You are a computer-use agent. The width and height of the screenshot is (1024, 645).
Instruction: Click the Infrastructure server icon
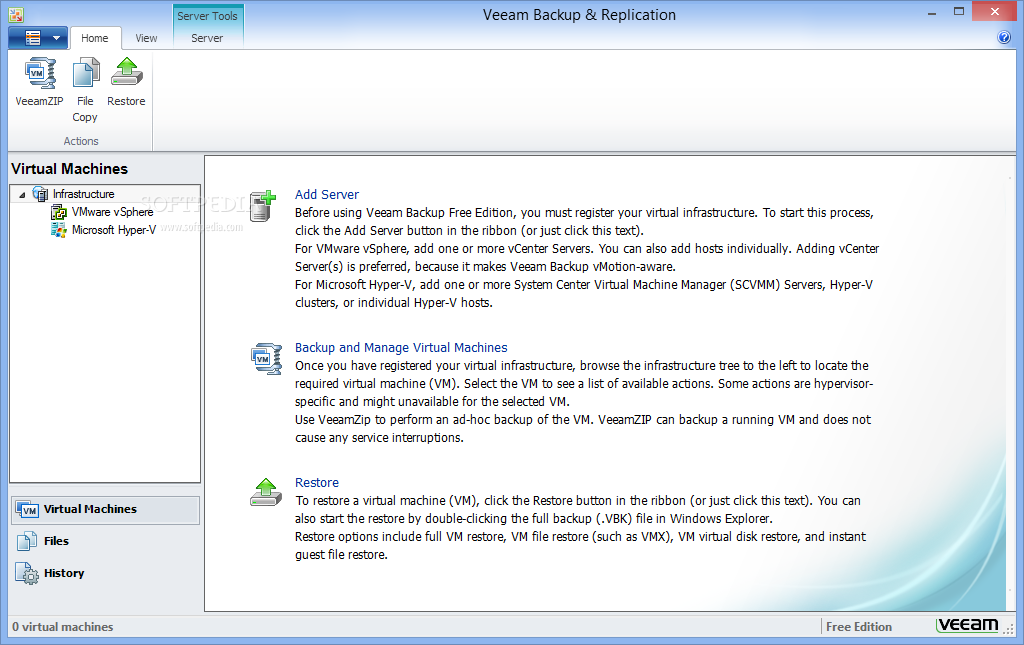click(40, 194)
